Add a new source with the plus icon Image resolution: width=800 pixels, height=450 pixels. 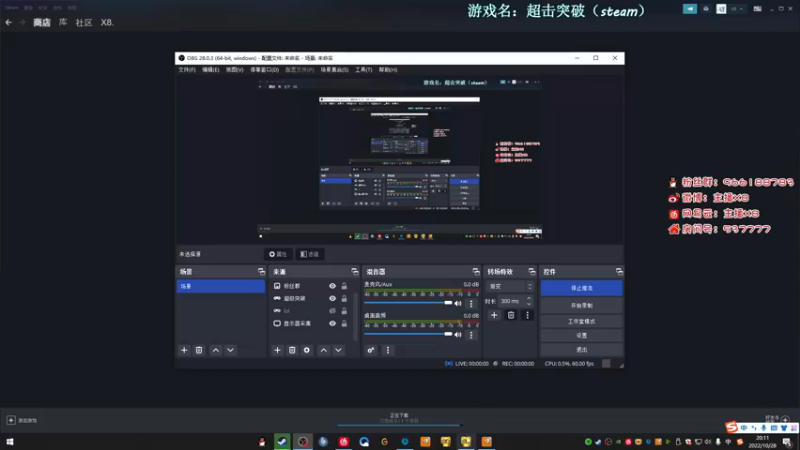click(x=278, y=351)
